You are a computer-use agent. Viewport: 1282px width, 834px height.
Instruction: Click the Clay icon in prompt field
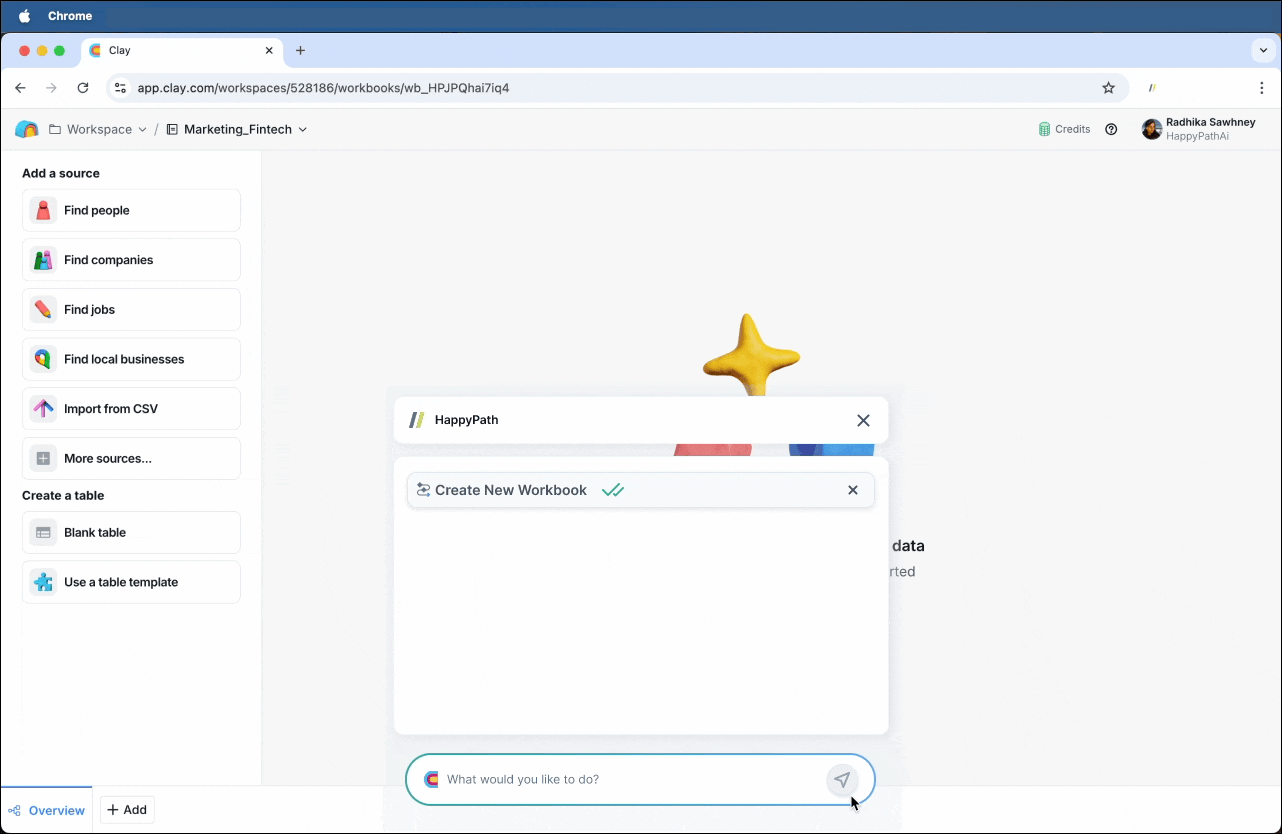pyautogui.click(x=431, y=780)
